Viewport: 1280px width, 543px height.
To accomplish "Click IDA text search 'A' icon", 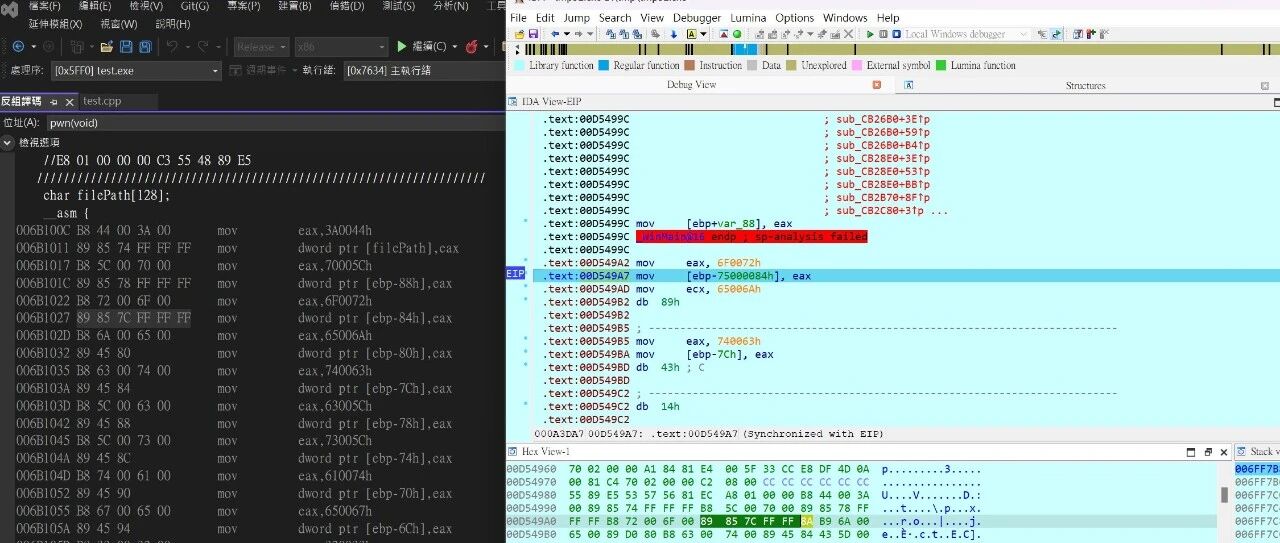I will (691, 34).
